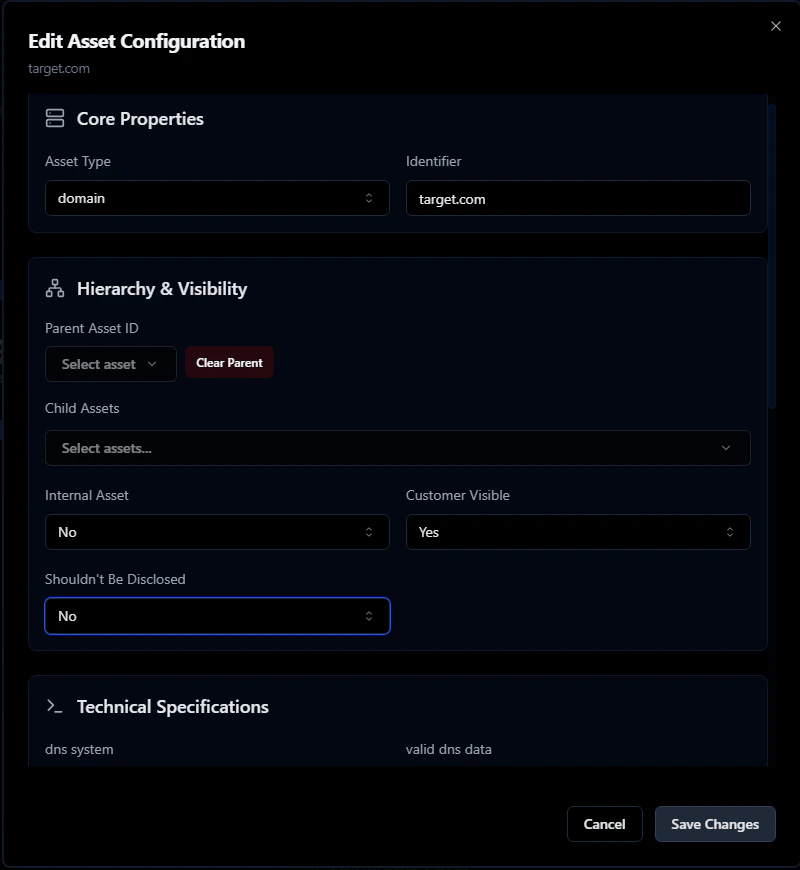Click the Identifier field showing target.com

tap(578, 198)
